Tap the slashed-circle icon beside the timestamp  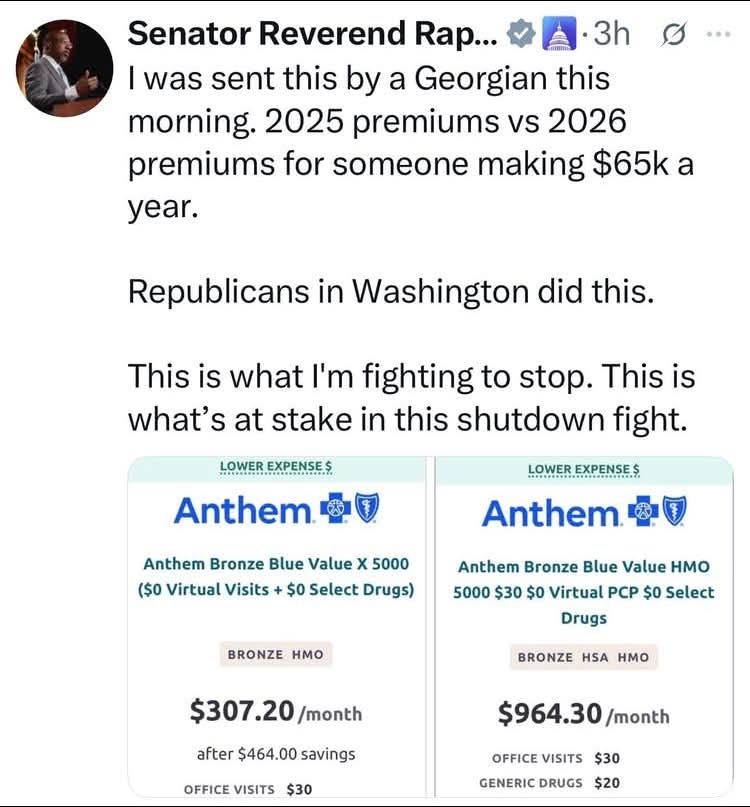pos(670,35)
